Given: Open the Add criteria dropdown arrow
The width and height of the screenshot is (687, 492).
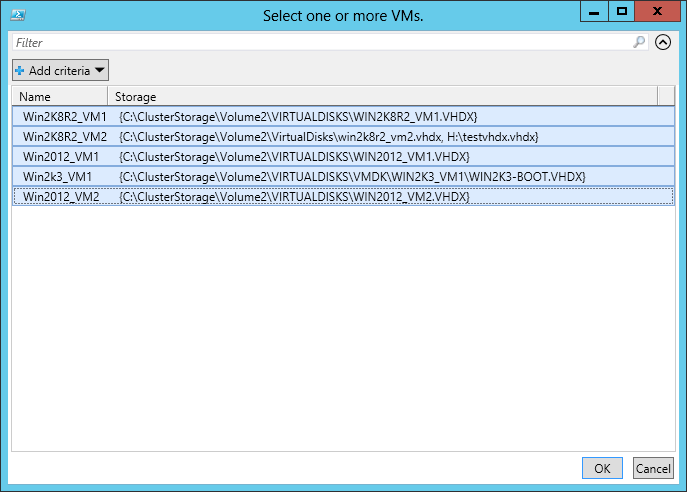Looking at the screenshot, I should click(x=100, y=71).
